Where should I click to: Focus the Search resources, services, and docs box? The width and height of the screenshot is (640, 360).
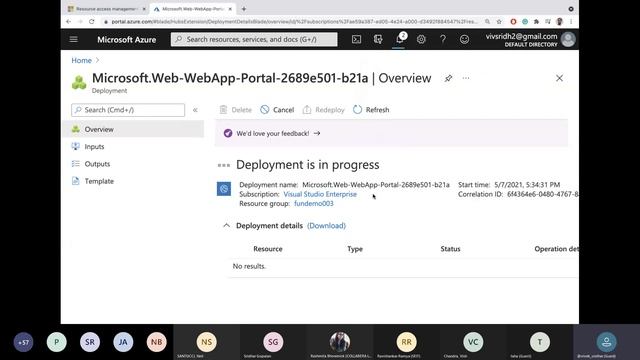[254, 39]
